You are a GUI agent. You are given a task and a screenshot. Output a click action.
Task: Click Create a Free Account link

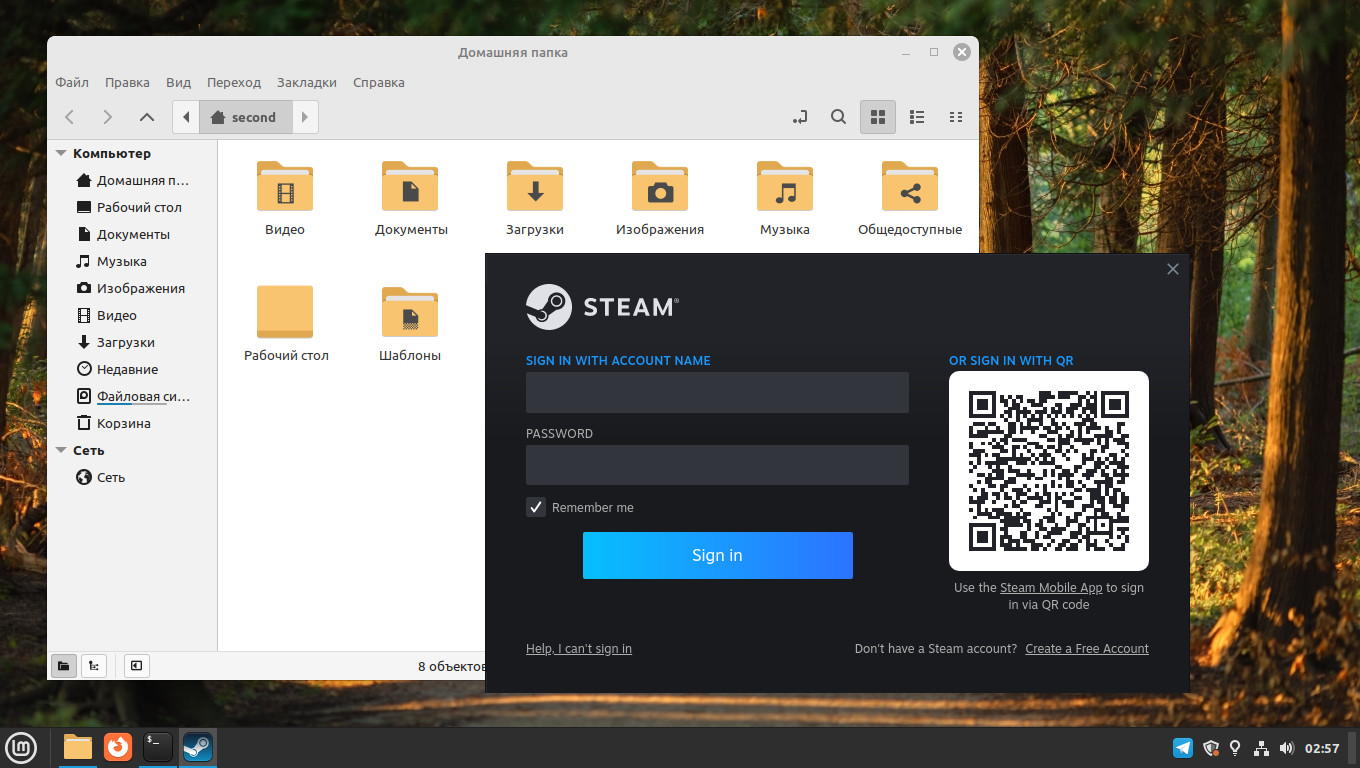click(1087, 649)
